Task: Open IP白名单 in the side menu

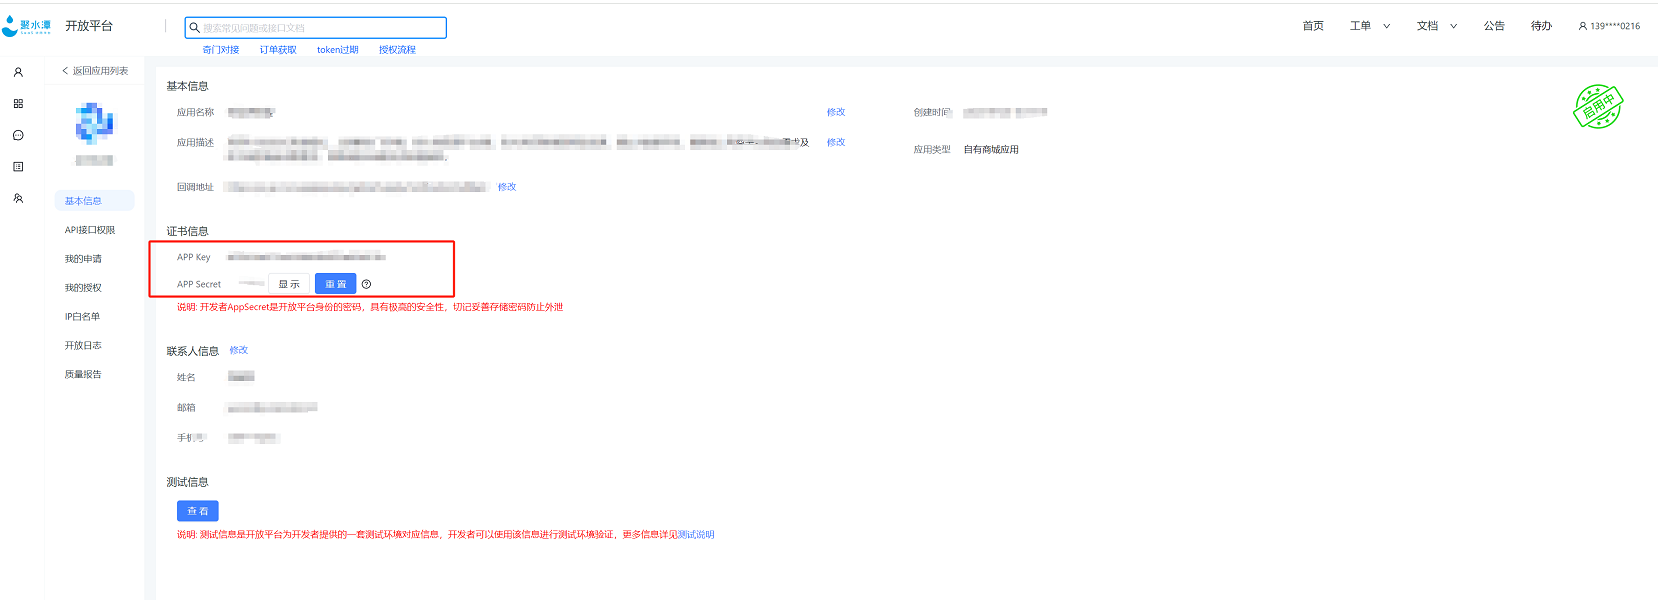Action: (x=82, y=317)
